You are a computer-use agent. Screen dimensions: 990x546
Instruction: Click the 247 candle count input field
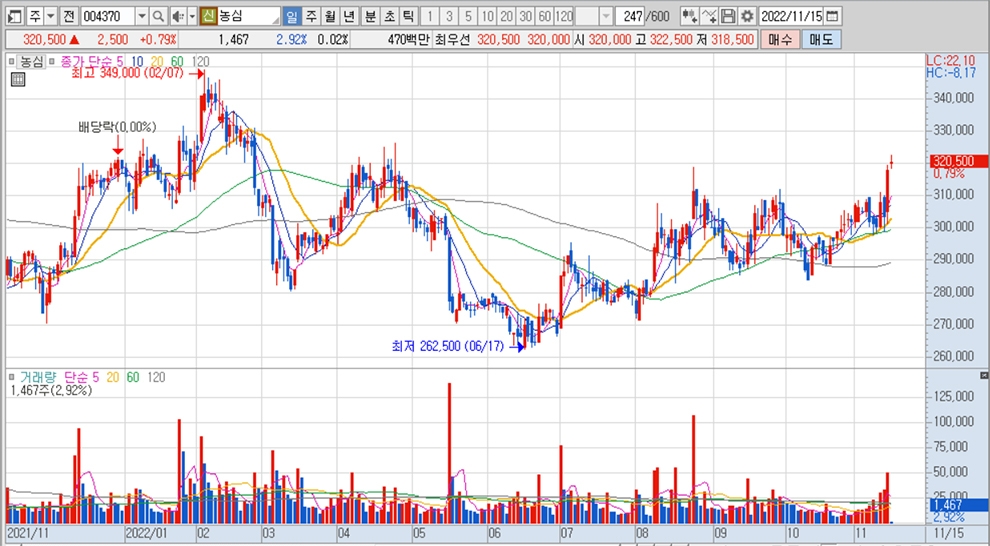[630, 17]
